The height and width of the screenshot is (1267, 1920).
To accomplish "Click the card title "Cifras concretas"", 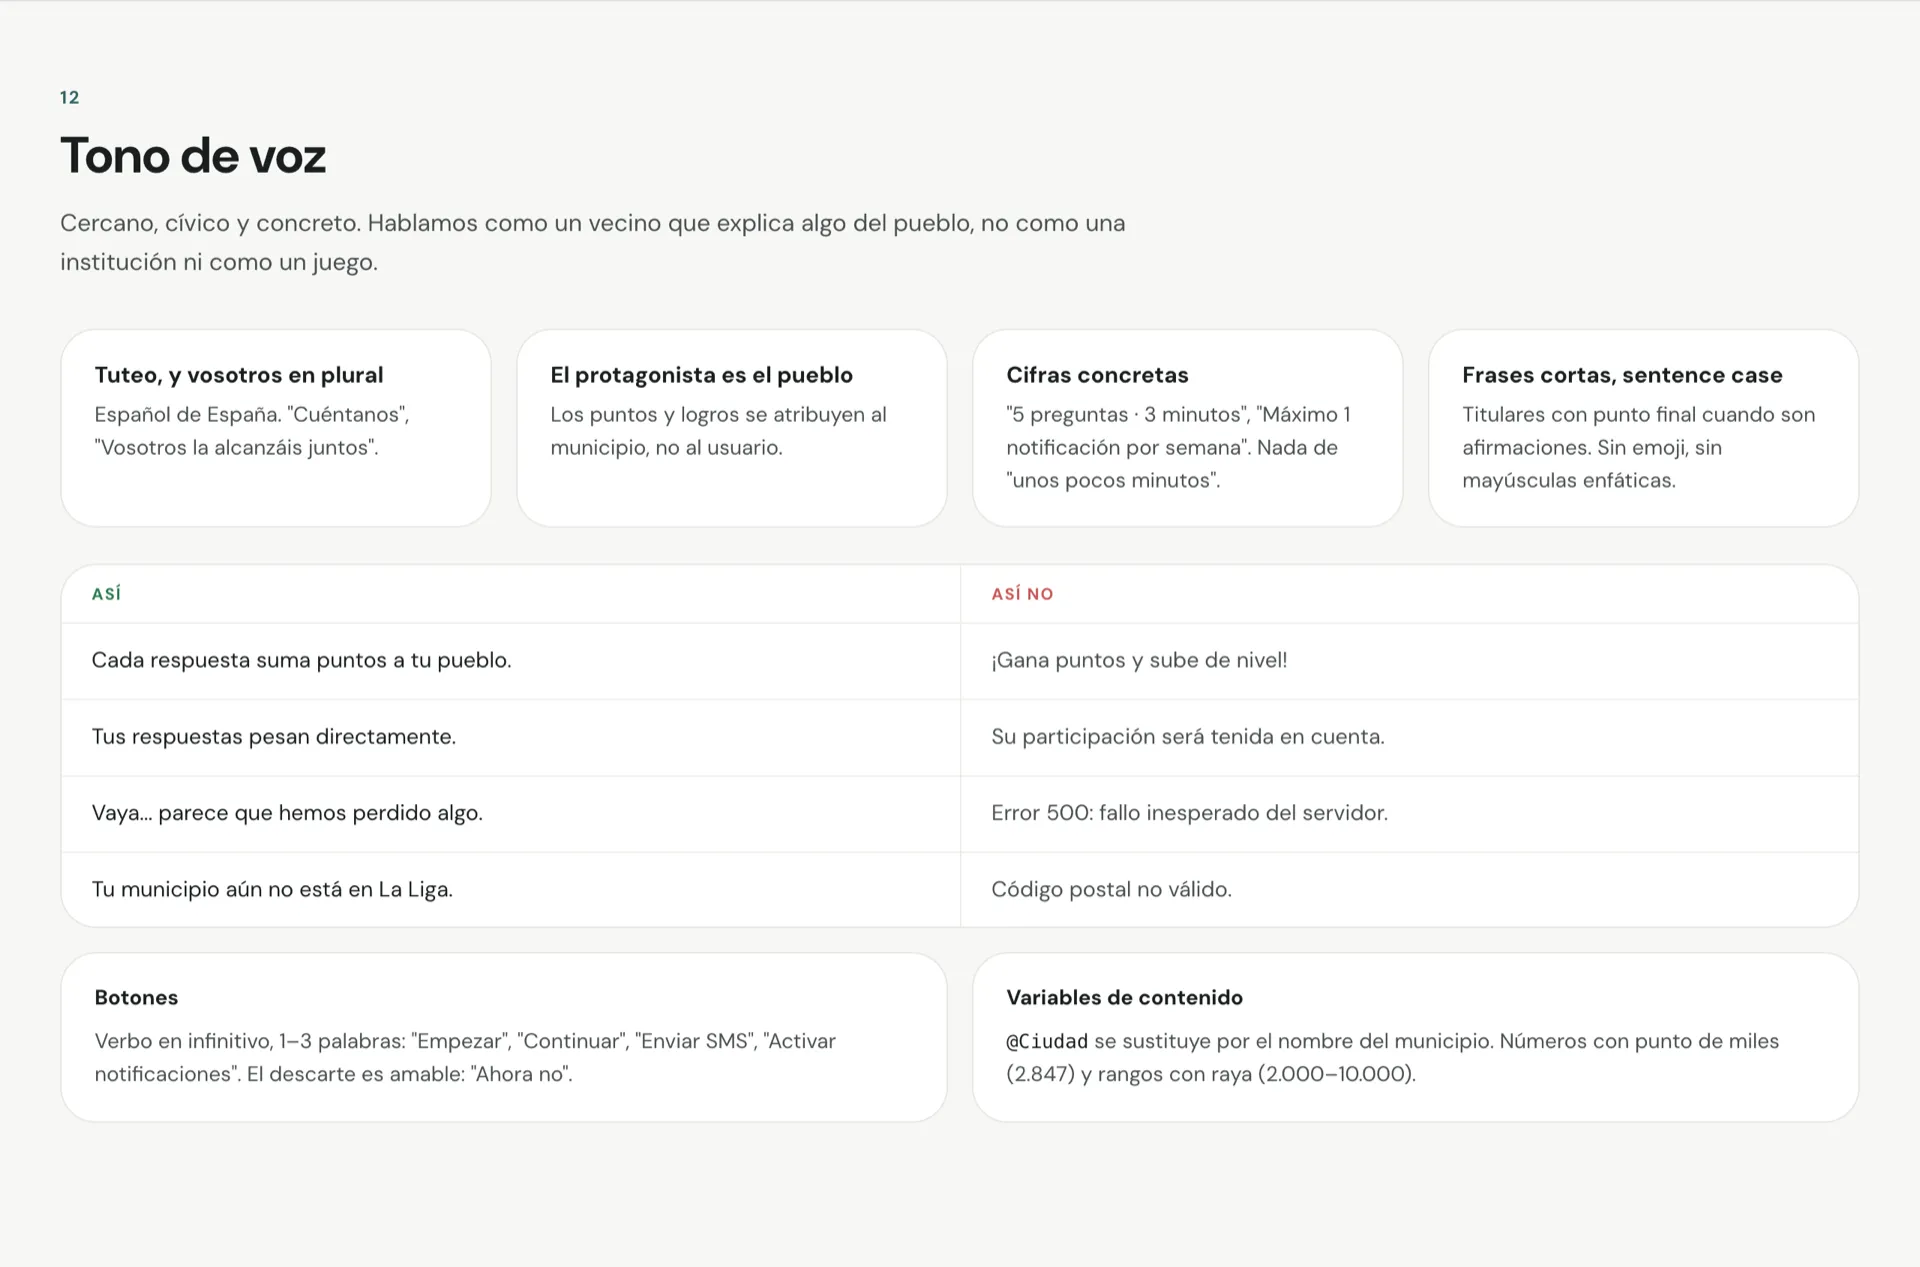I will pyautogui.click(x=1097, y=375).
